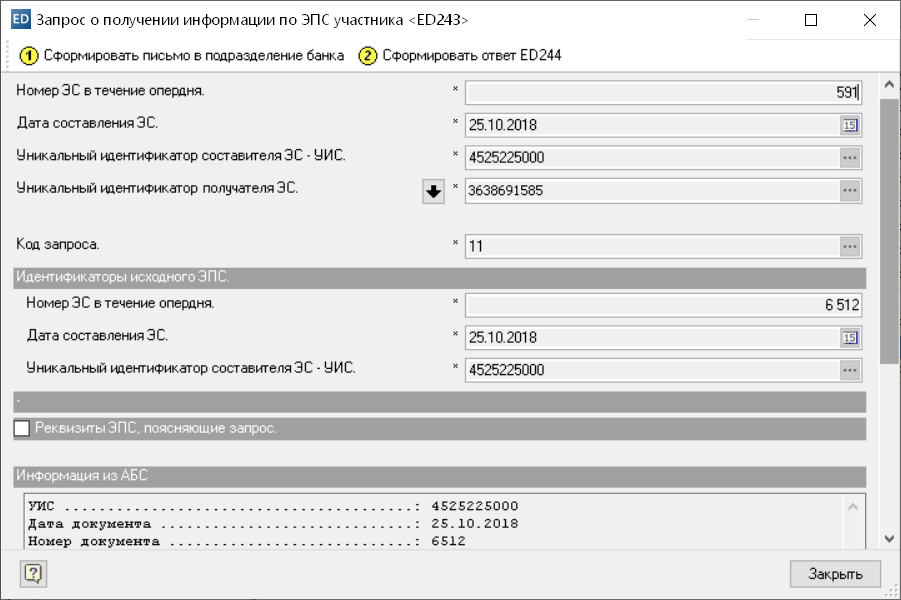Click scroll-down arrow in Информация из АБС box

coord(854,539)
